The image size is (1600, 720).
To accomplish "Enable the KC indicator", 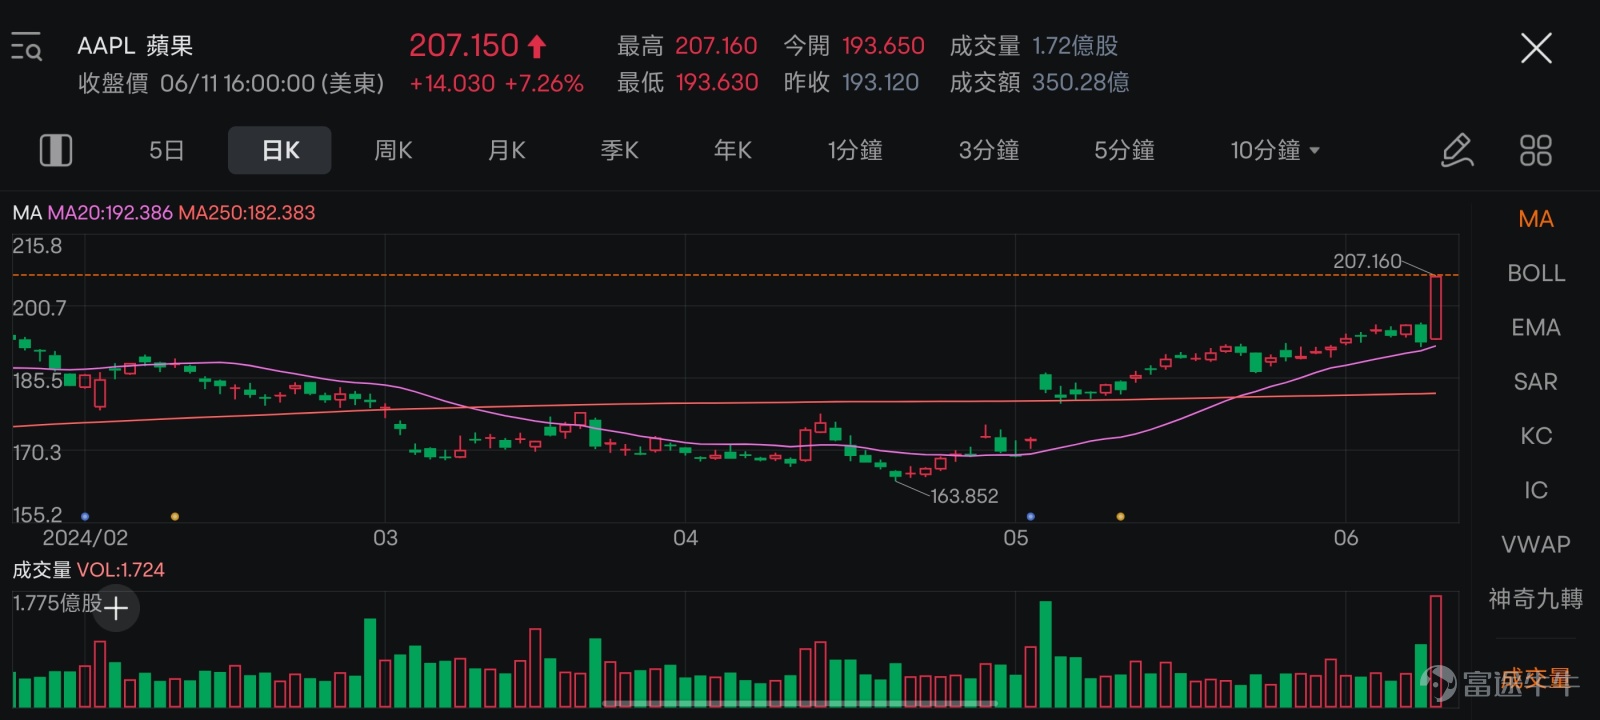I will 1536,436.
